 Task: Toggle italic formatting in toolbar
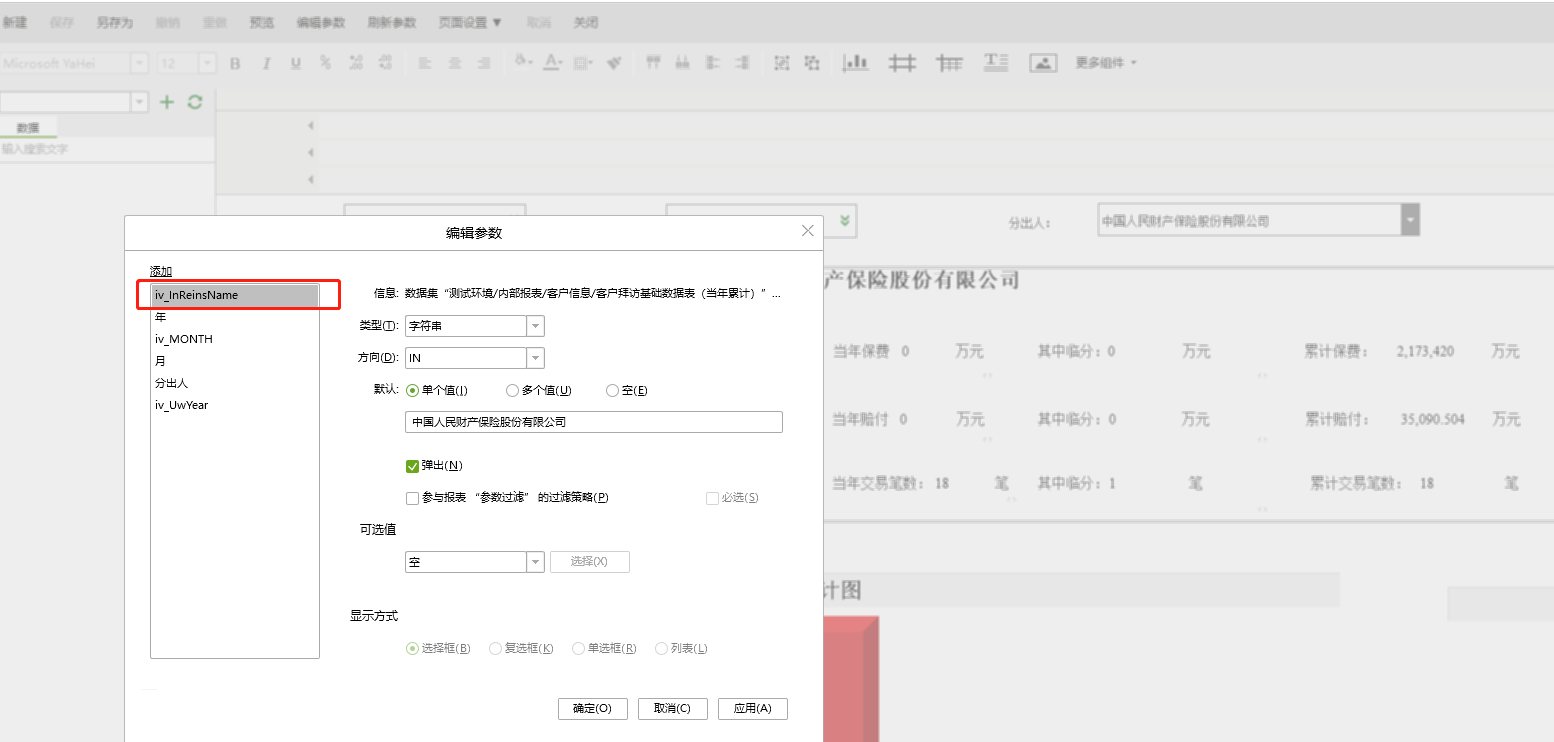coord(266,63)
